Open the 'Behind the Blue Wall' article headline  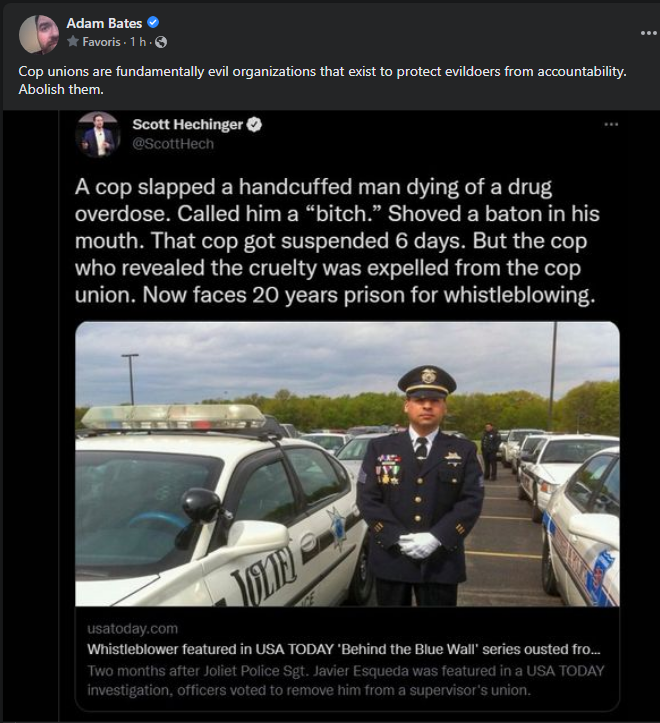(344, 649)
